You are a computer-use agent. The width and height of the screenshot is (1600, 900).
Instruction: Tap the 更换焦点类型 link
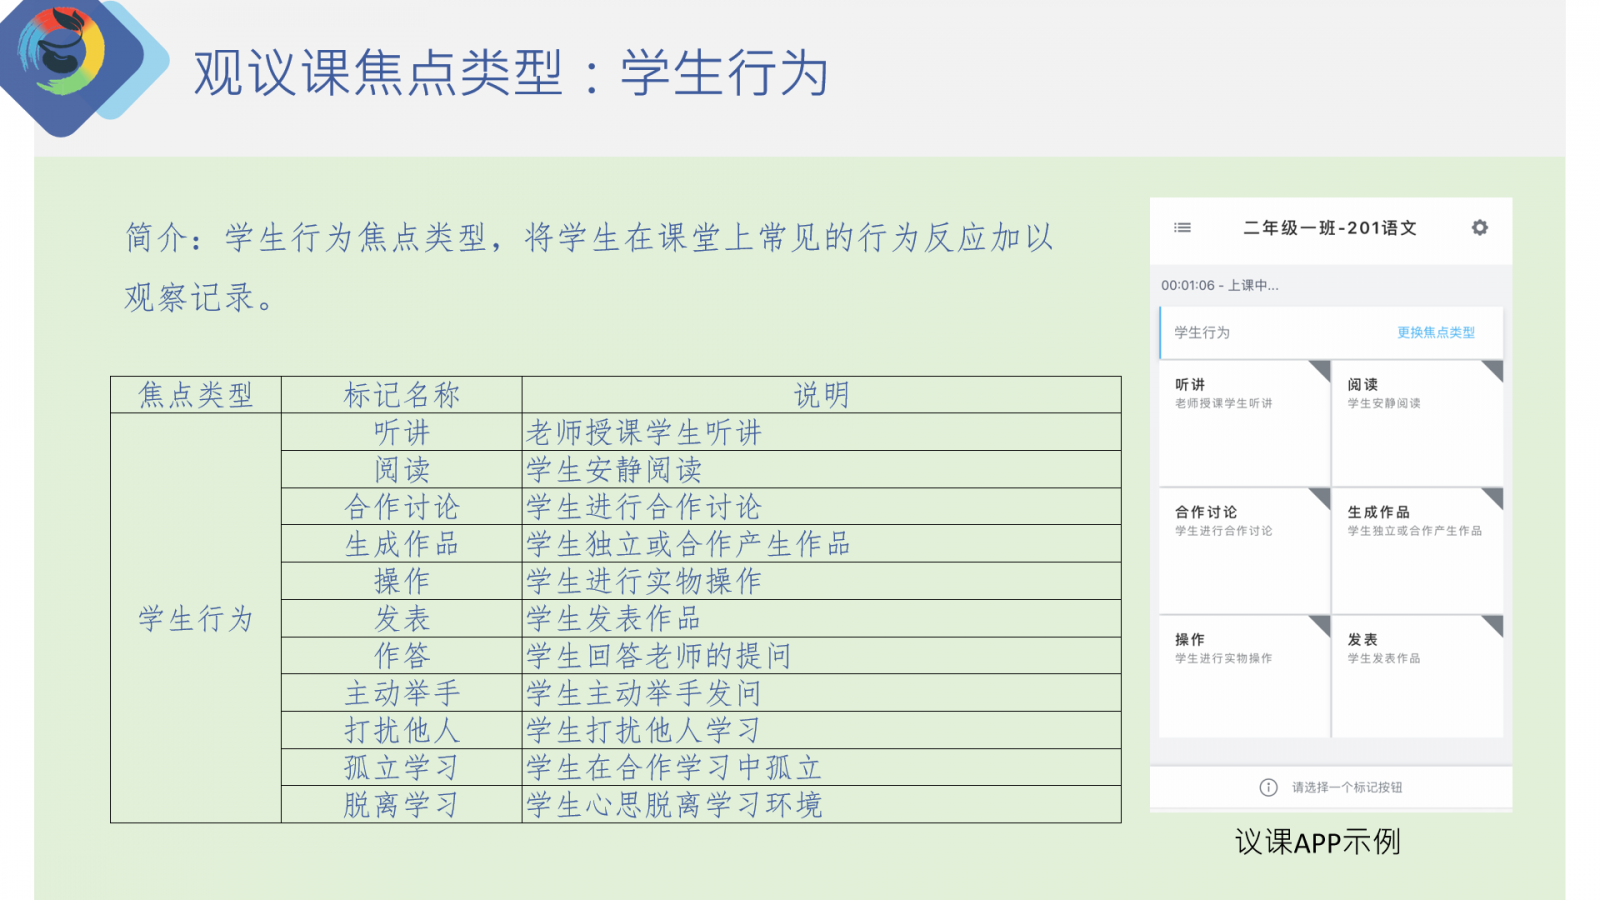(x=1435, y=333)
